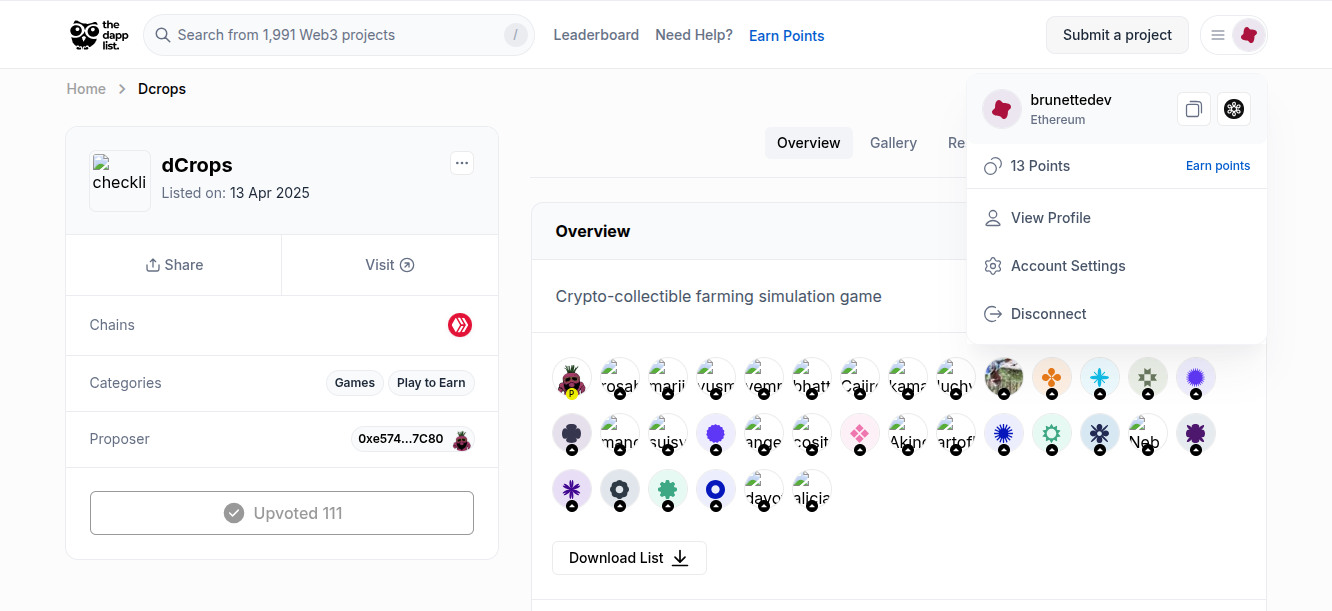
Task: Click the magnifier icon in search bar
Action: (x=163, y=35)
